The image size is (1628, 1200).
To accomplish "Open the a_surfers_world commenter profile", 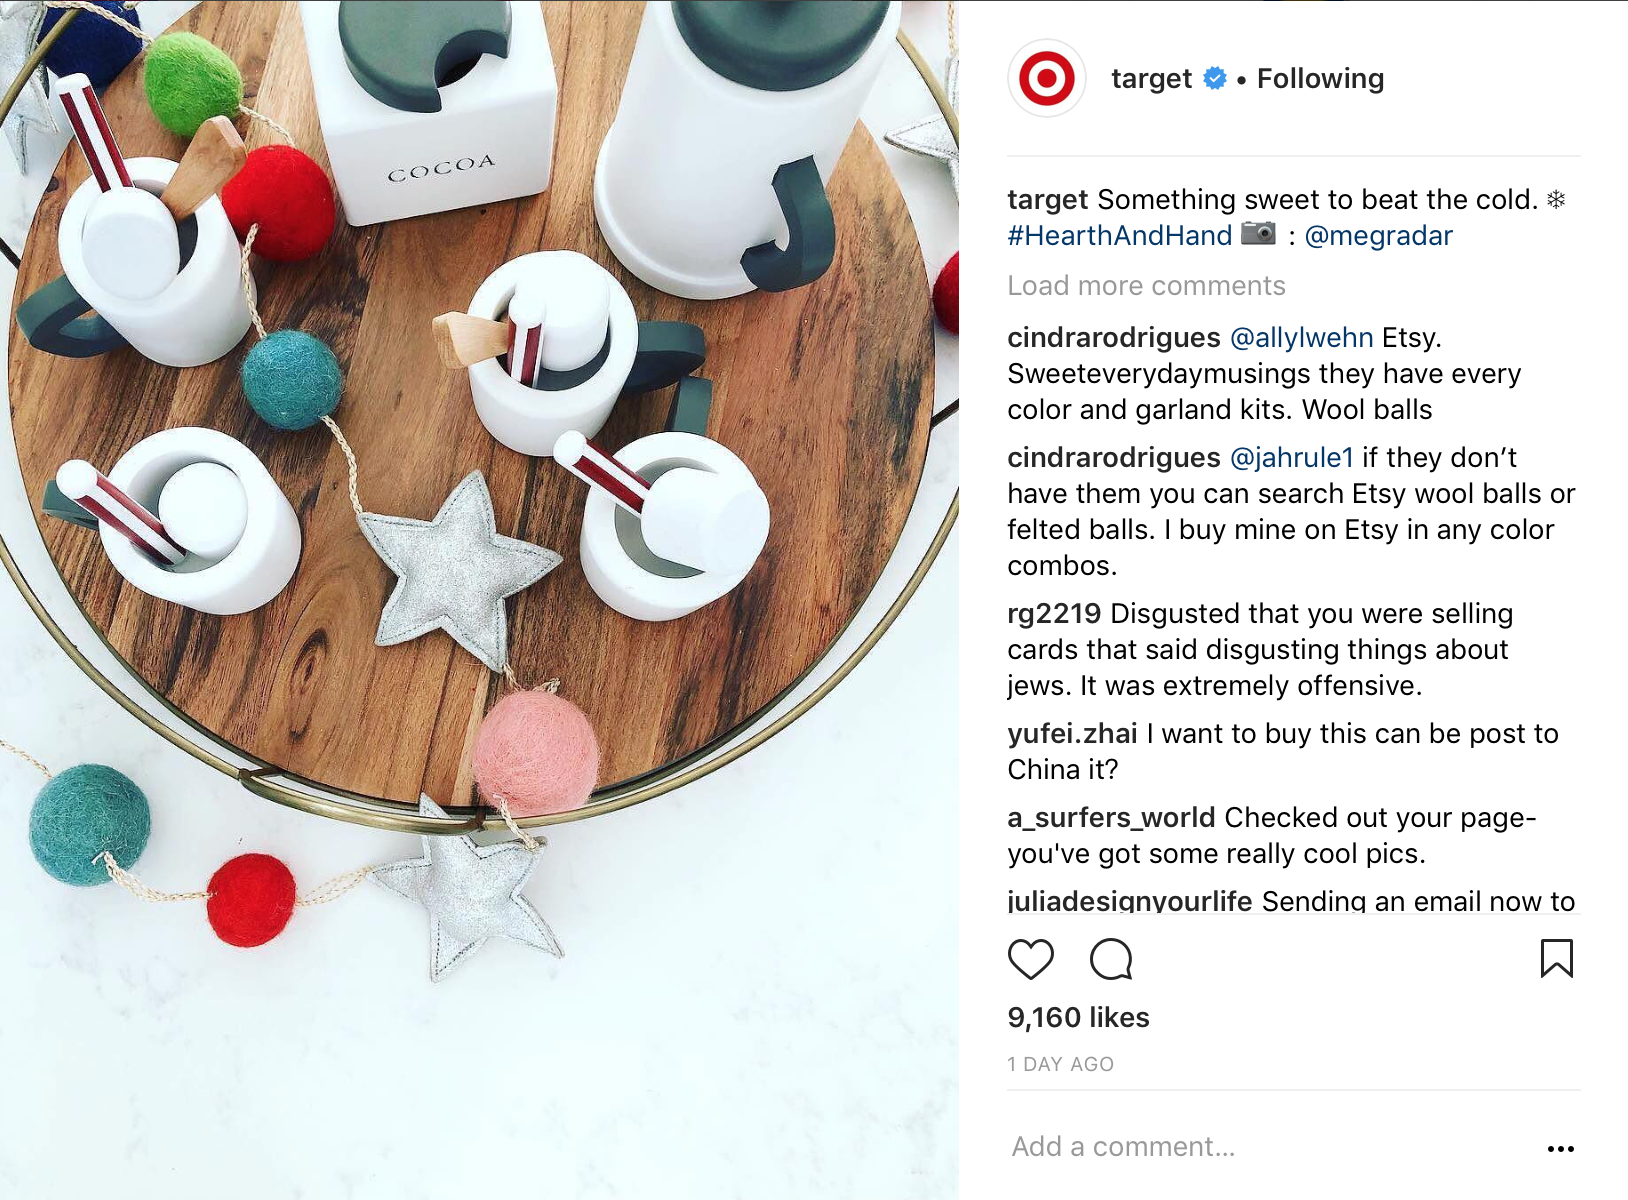I will pyautogui.click(x=1111, y=818).
